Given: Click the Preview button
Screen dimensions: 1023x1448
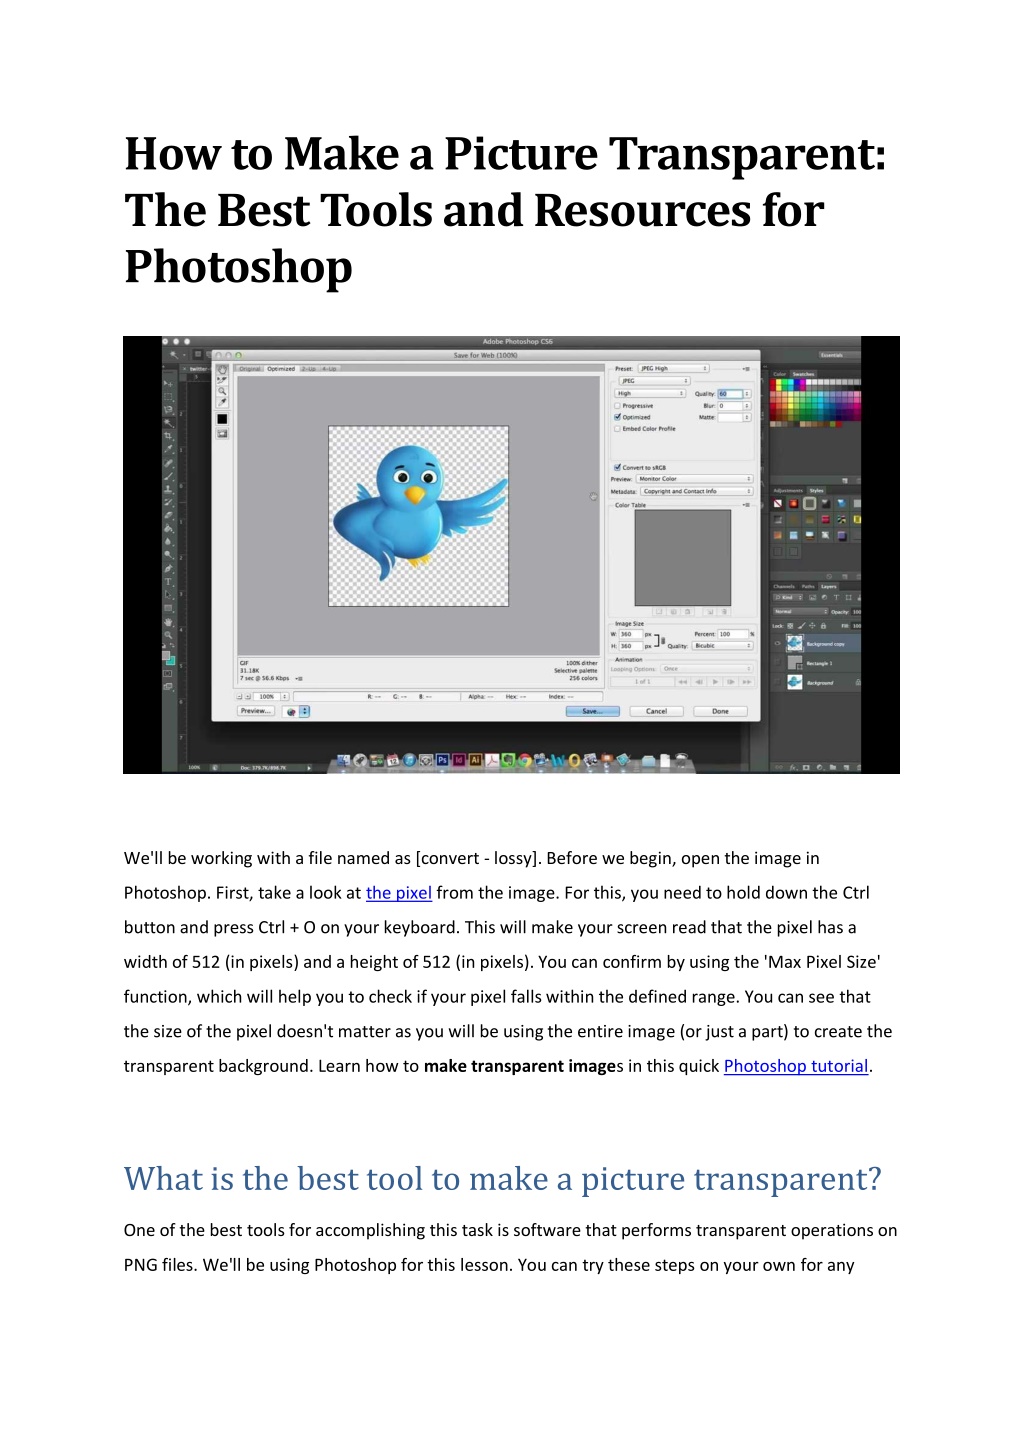Looking at the screenshot, I should click(256, 712).
